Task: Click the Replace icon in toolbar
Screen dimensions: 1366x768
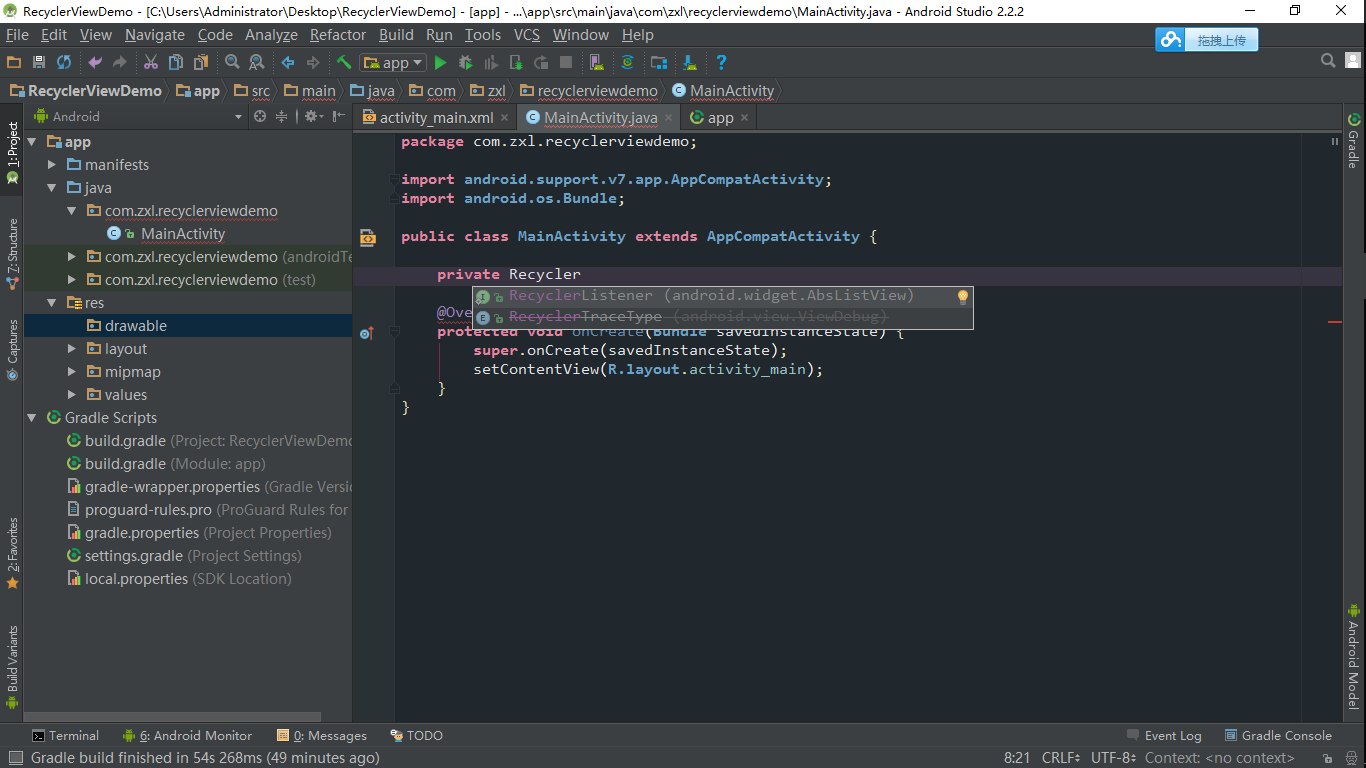Action: (256, 62)
